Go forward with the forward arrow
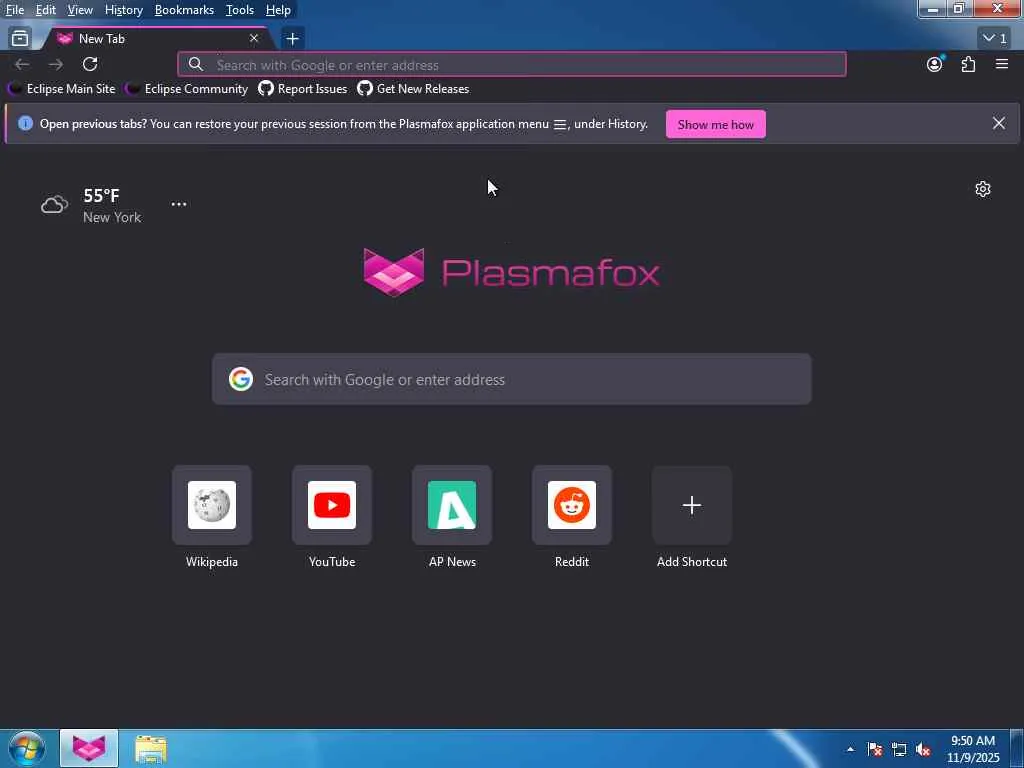 (56, 64)
